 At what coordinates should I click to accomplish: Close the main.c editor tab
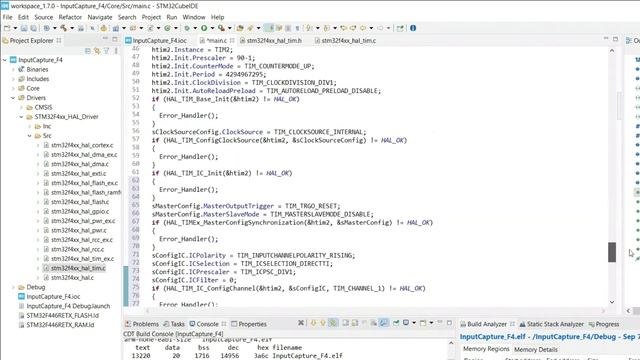(232, 40)
